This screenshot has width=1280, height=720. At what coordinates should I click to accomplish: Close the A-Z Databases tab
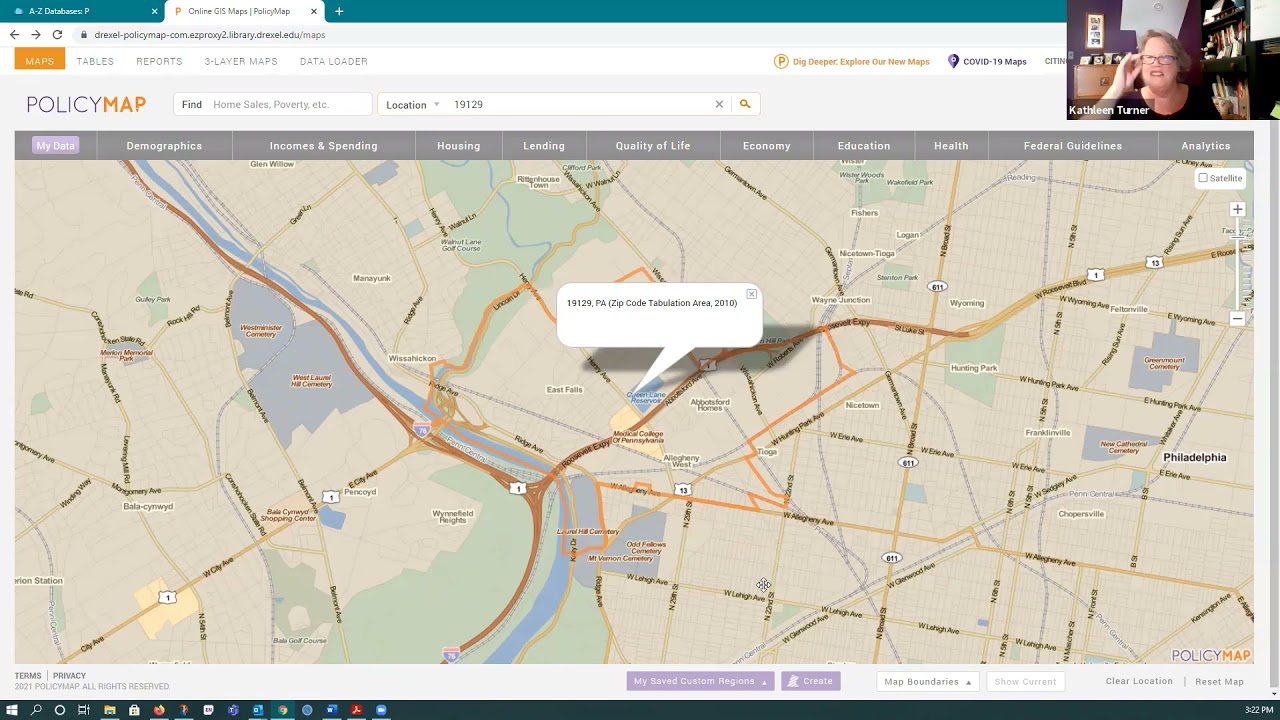point(154,11)
